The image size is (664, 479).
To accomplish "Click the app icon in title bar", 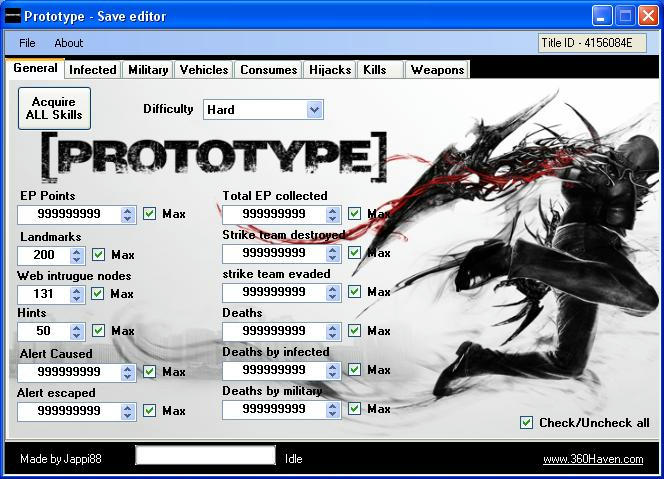I will coord(14,16).
